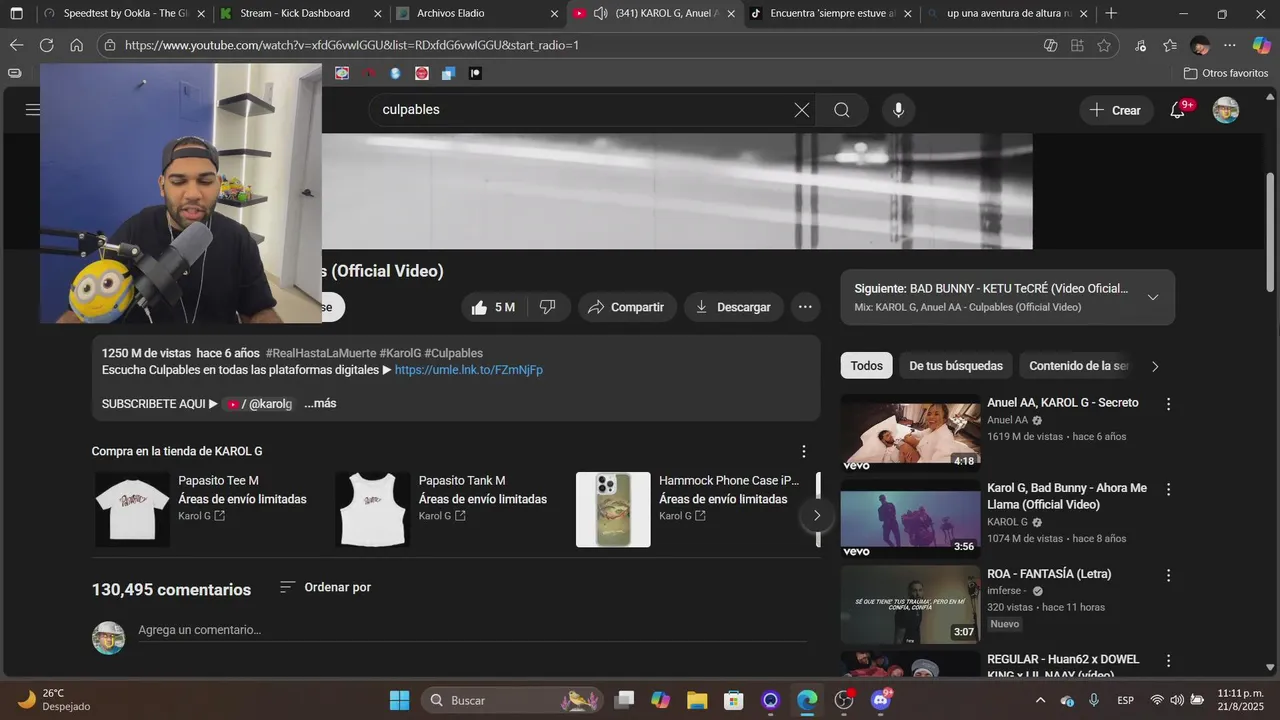Click the magnifier search button
Viewport: 1280px width, 720px height.
click(x=842, y=110)
